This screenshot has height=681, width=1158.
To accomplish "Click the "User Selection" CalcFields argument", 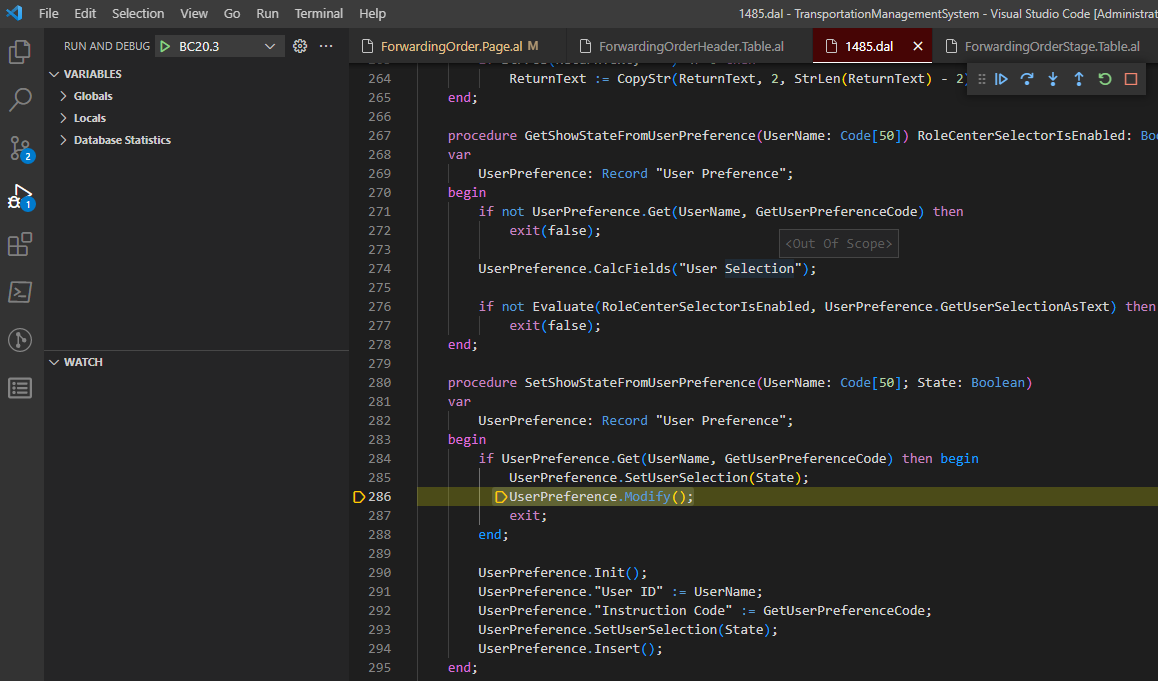I will click(x=740, y=269).
